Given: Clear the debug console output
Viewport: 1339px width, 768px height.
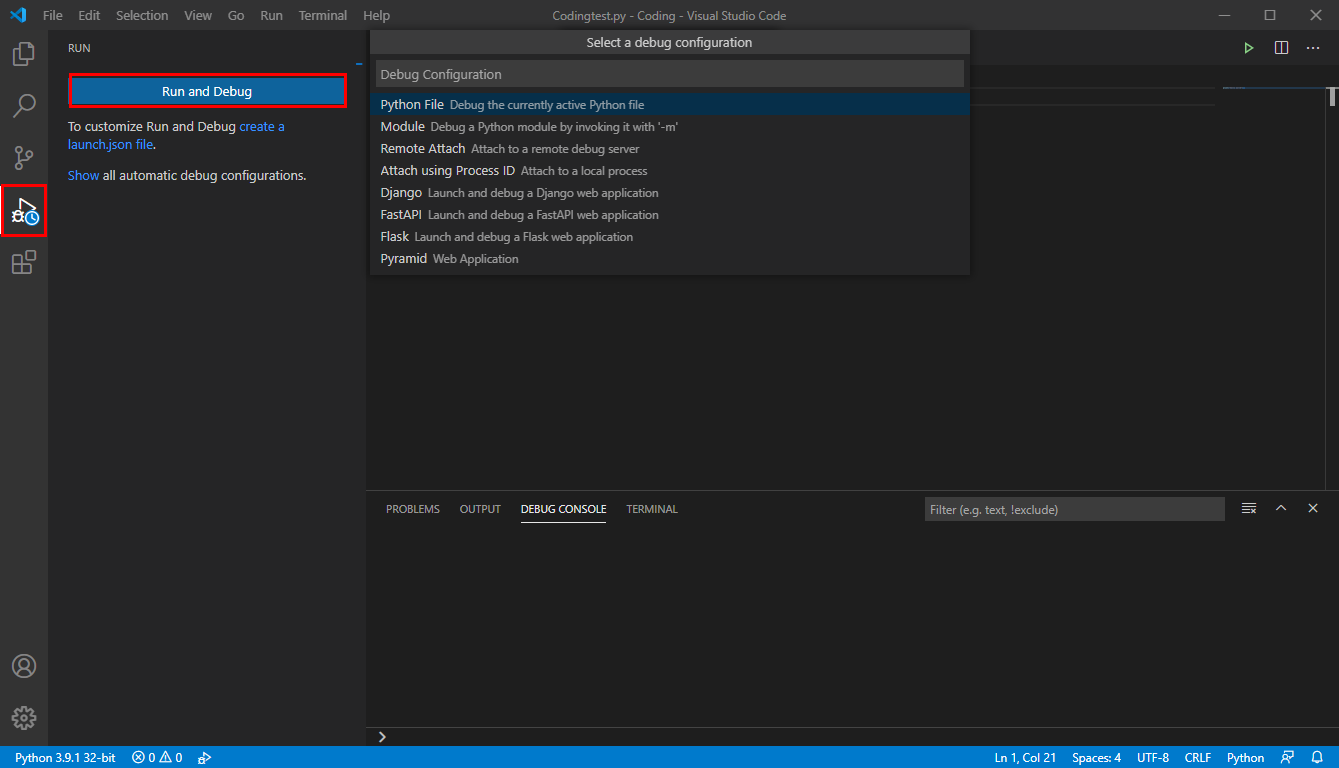Looking at the screenshot, I should (1249, 509).
